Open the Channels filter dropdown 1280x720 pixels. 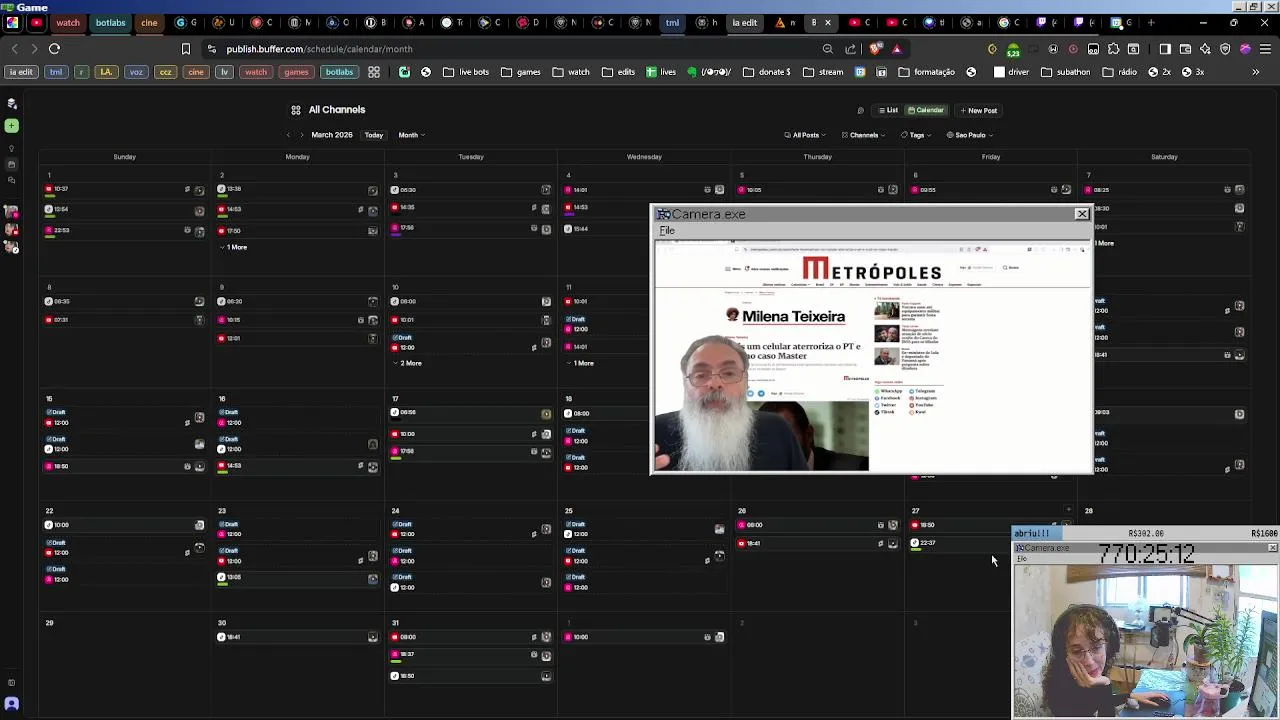[x=863, y=135]
